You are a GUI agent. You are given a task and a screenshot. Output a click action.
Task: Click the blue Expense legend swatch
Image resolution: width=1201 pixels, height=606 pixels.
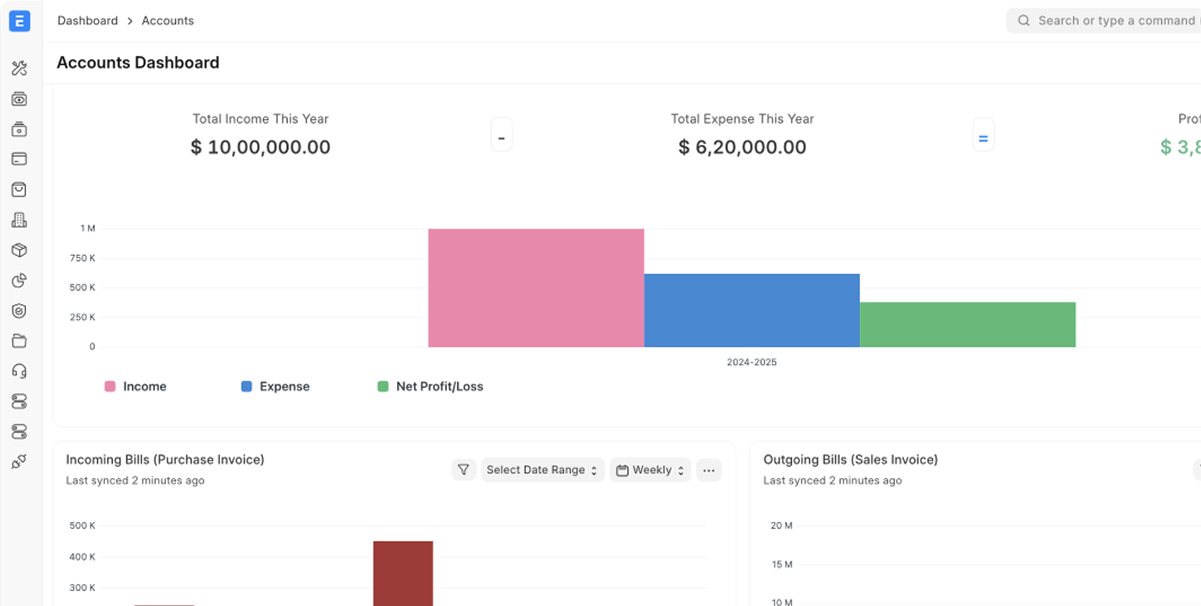(246, 386)
